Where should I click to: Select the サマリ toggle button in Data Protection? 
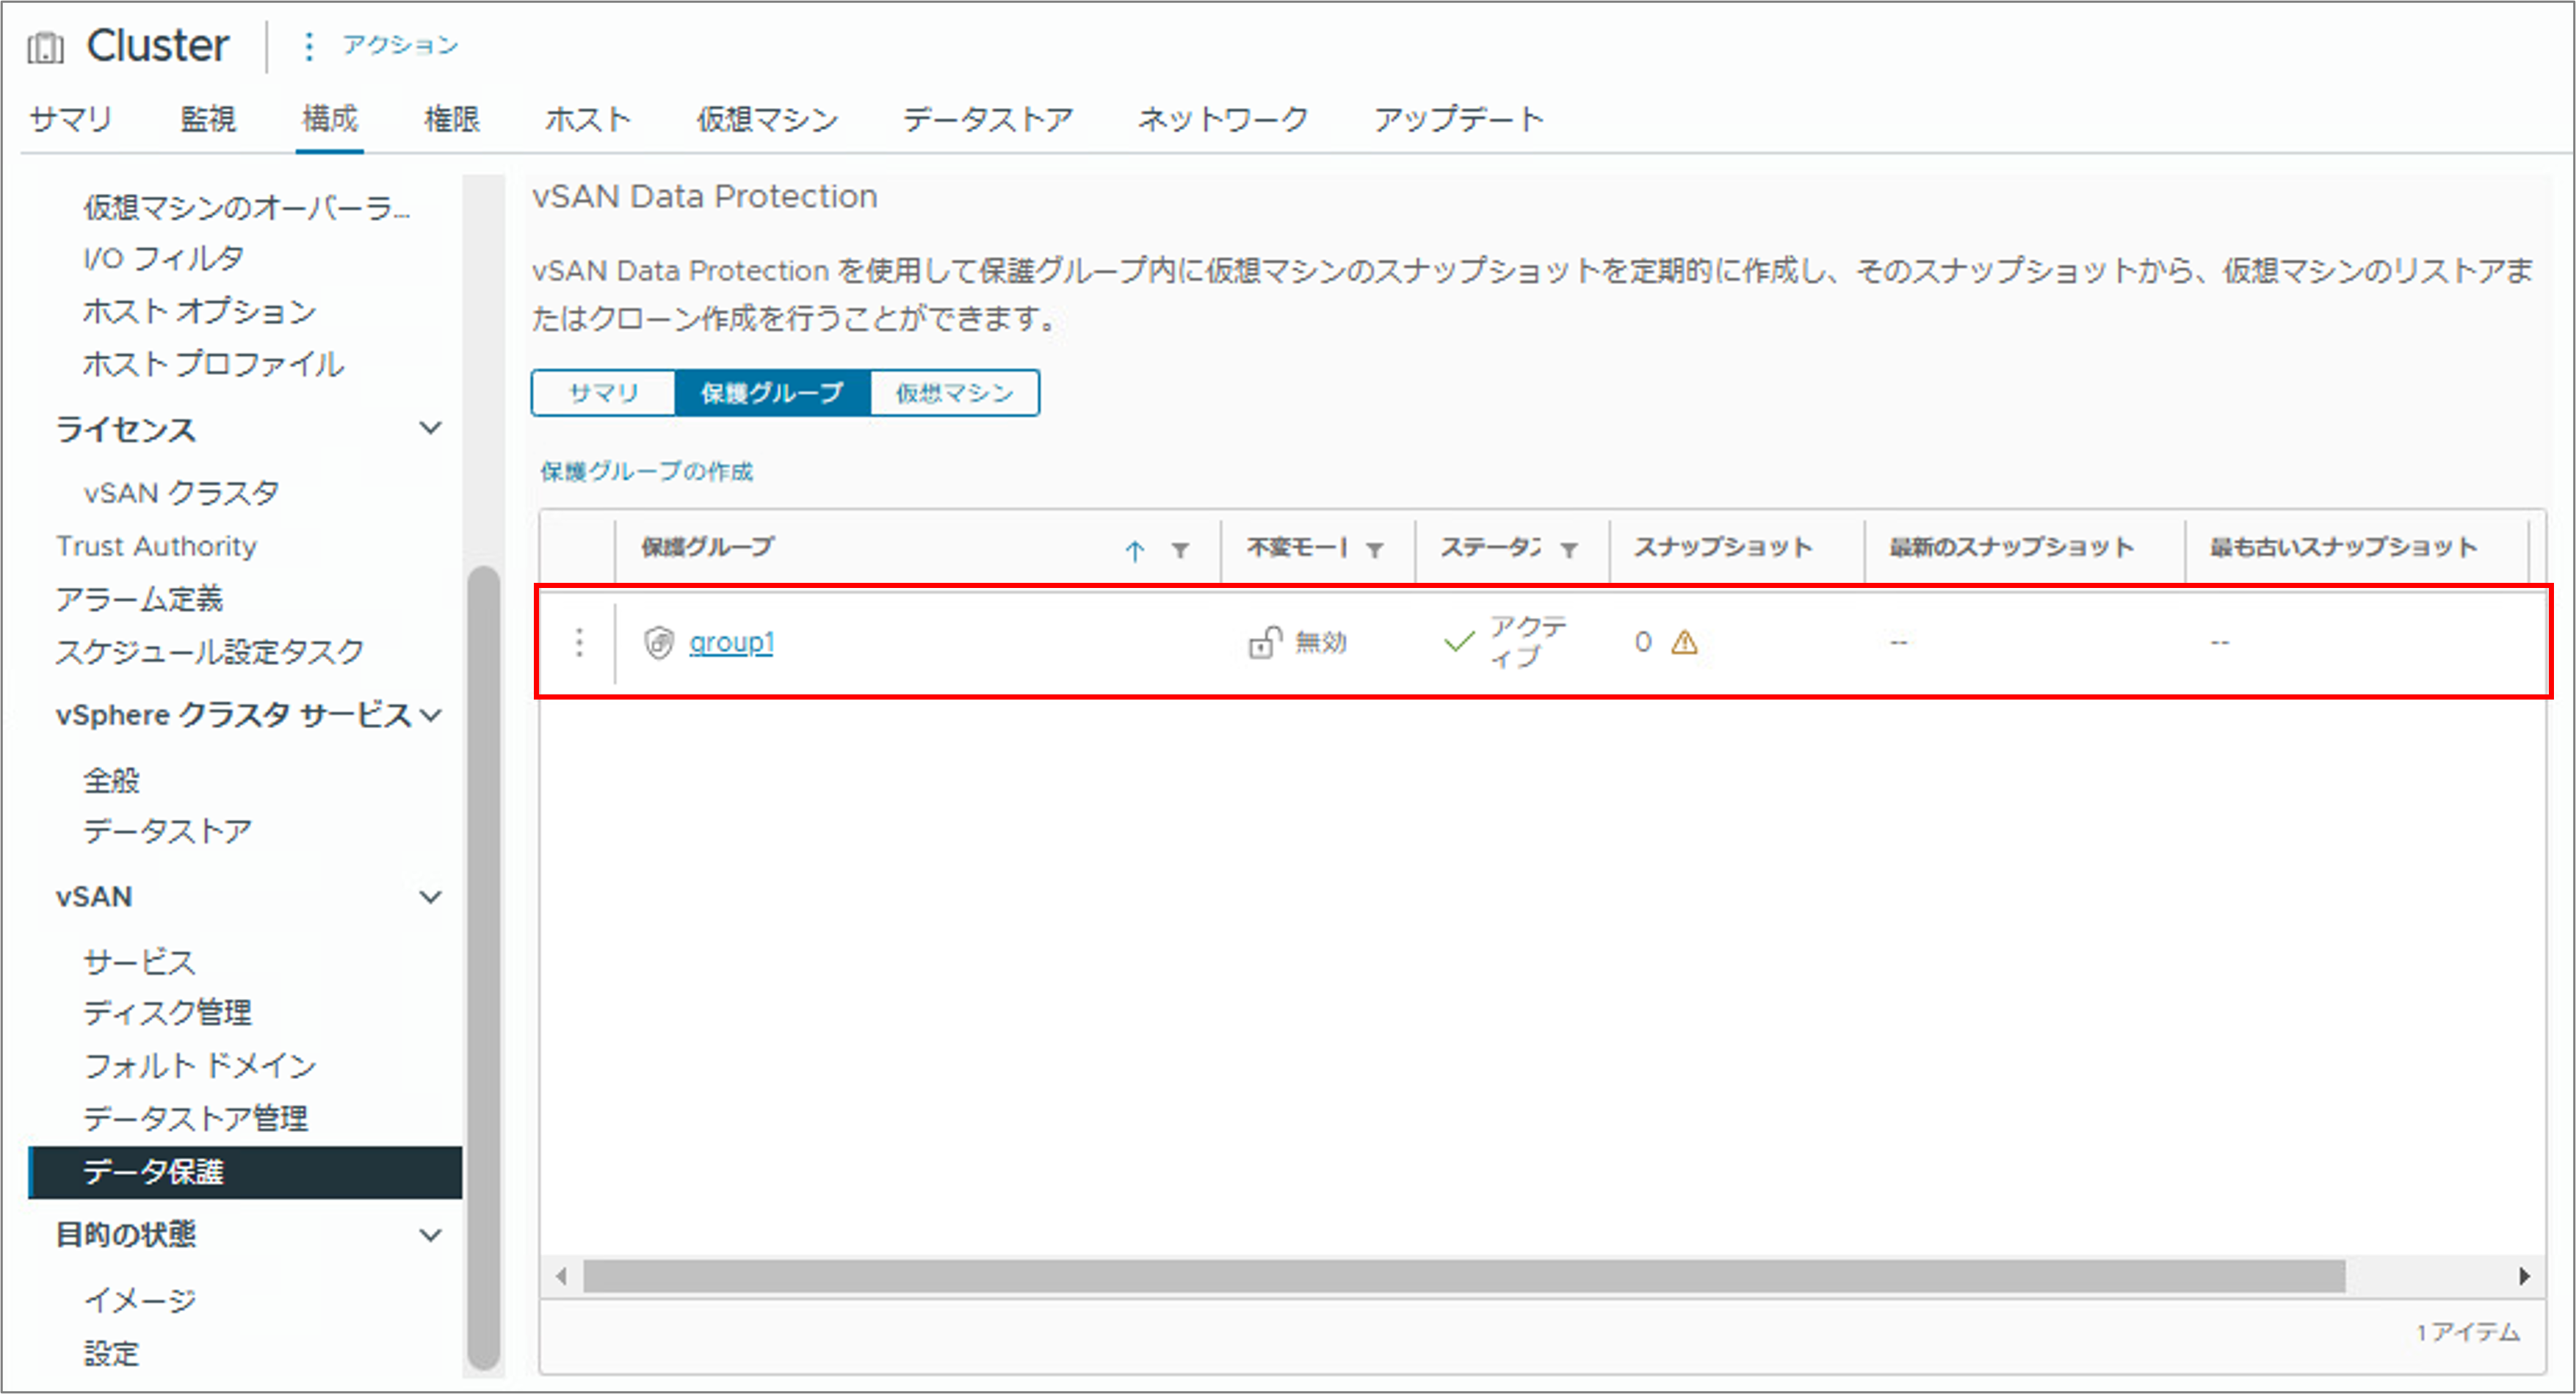(x=603, y=393)
